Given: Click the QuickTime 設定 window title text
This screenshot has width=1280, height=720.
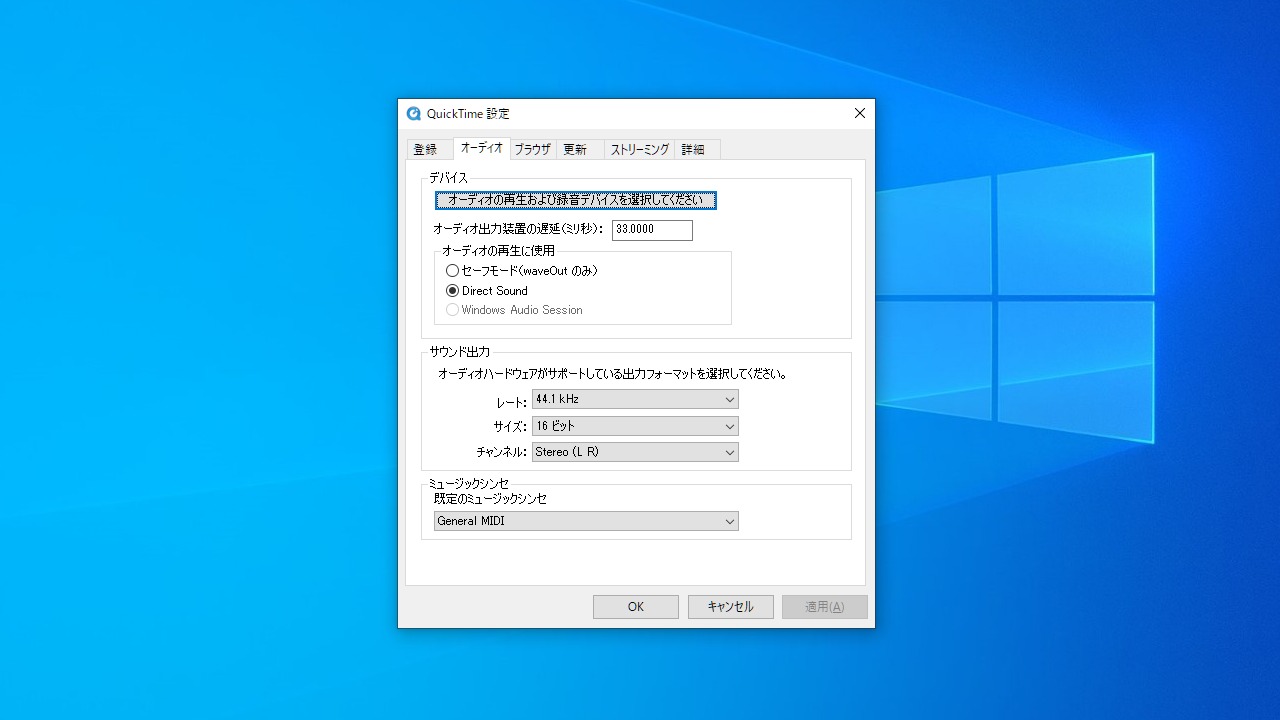Looking at the screenshot, I should click(468, 114).
